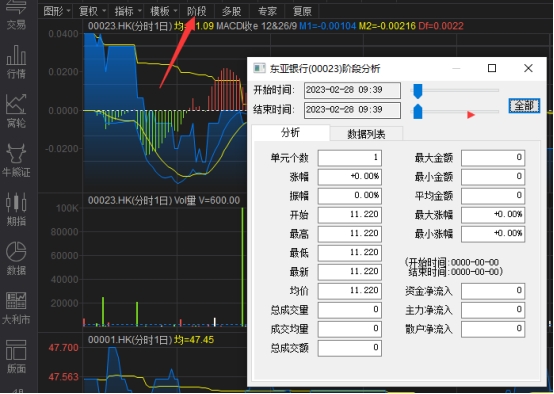
Task: Click the 开始时间 slider handle
Action: pyautogui.click(x=418, y=91)
